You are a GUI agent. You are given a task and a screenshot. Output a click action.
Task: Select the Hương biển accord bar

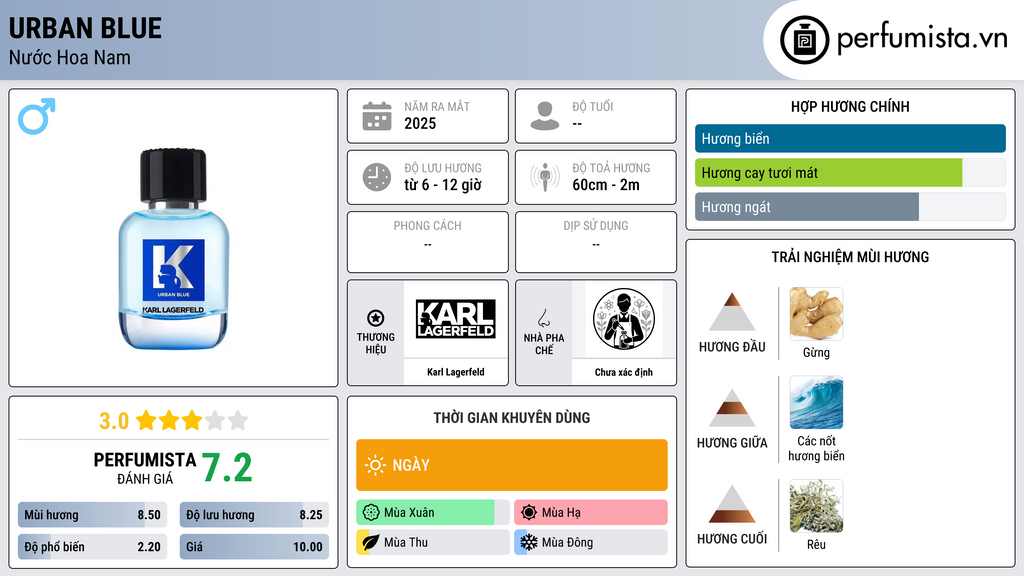point(850,138)
